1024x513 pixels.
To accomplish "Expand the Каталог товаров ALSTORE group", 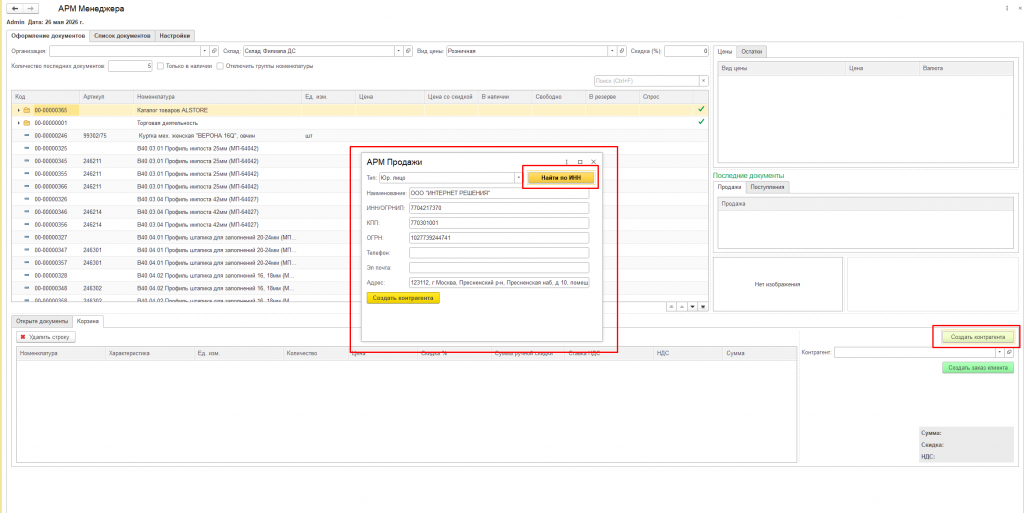I will pyautogui.click(x=18, y=110).
